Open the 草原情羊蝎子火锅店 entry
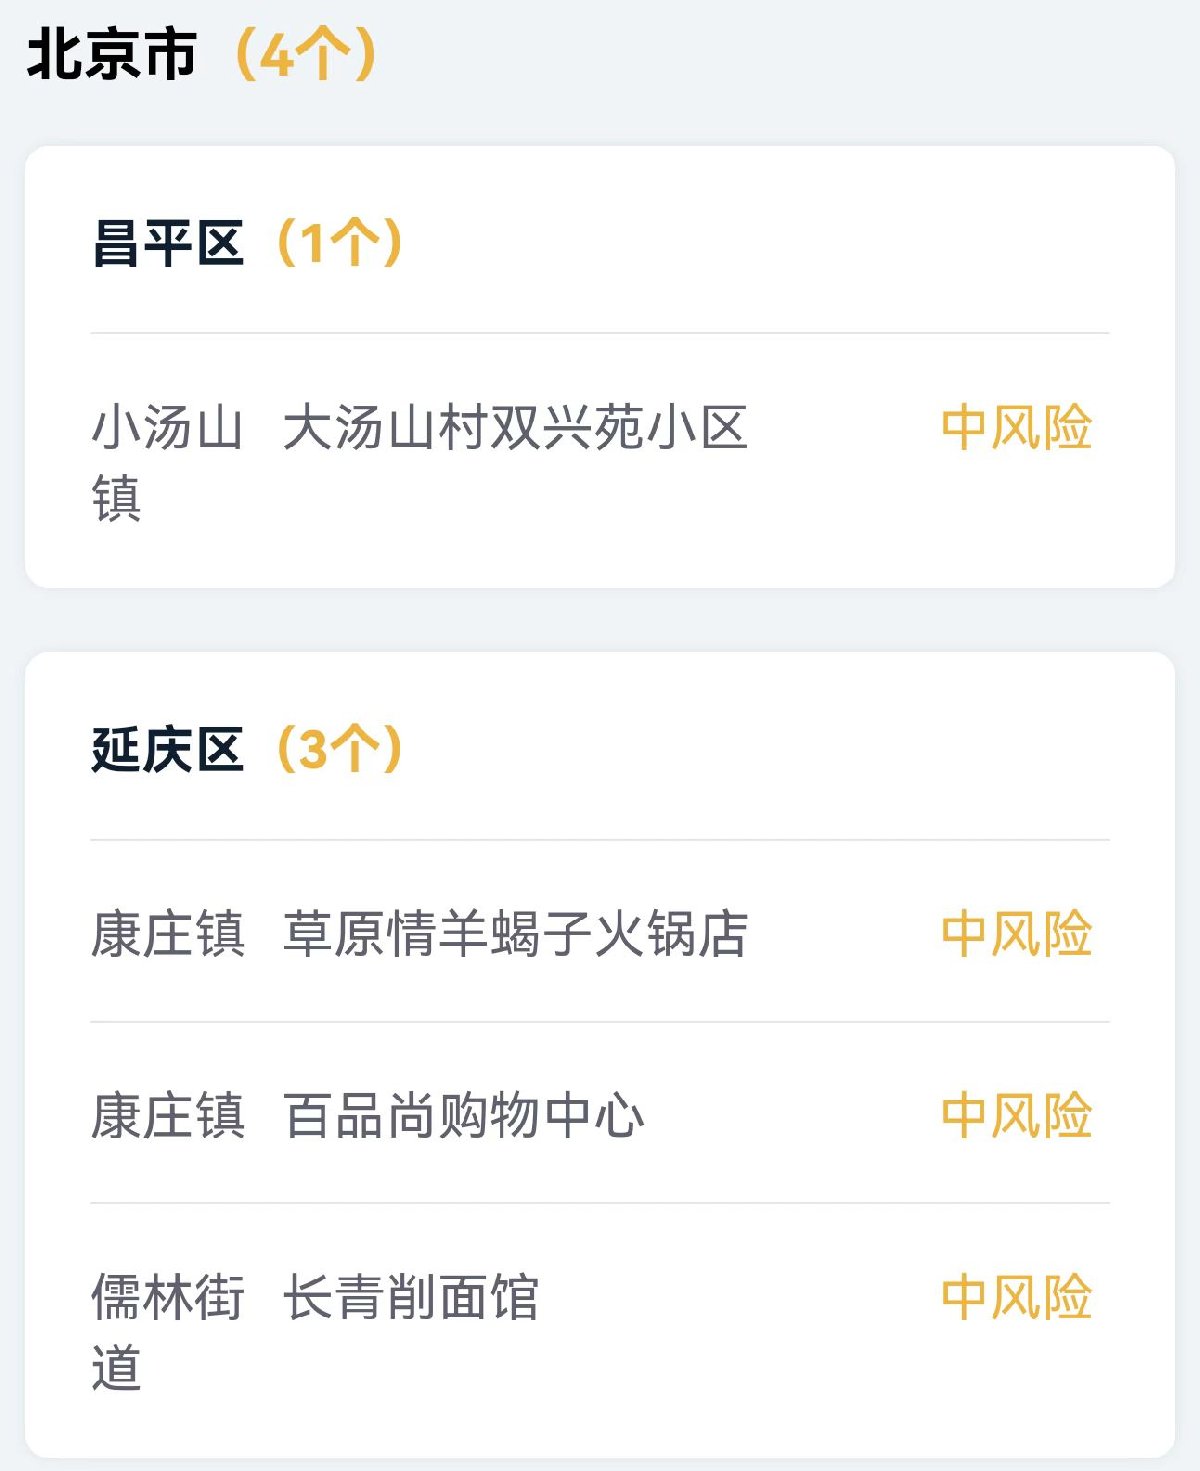The image size is (1200, 1471). pyautogui.click(x=515, y=934)
